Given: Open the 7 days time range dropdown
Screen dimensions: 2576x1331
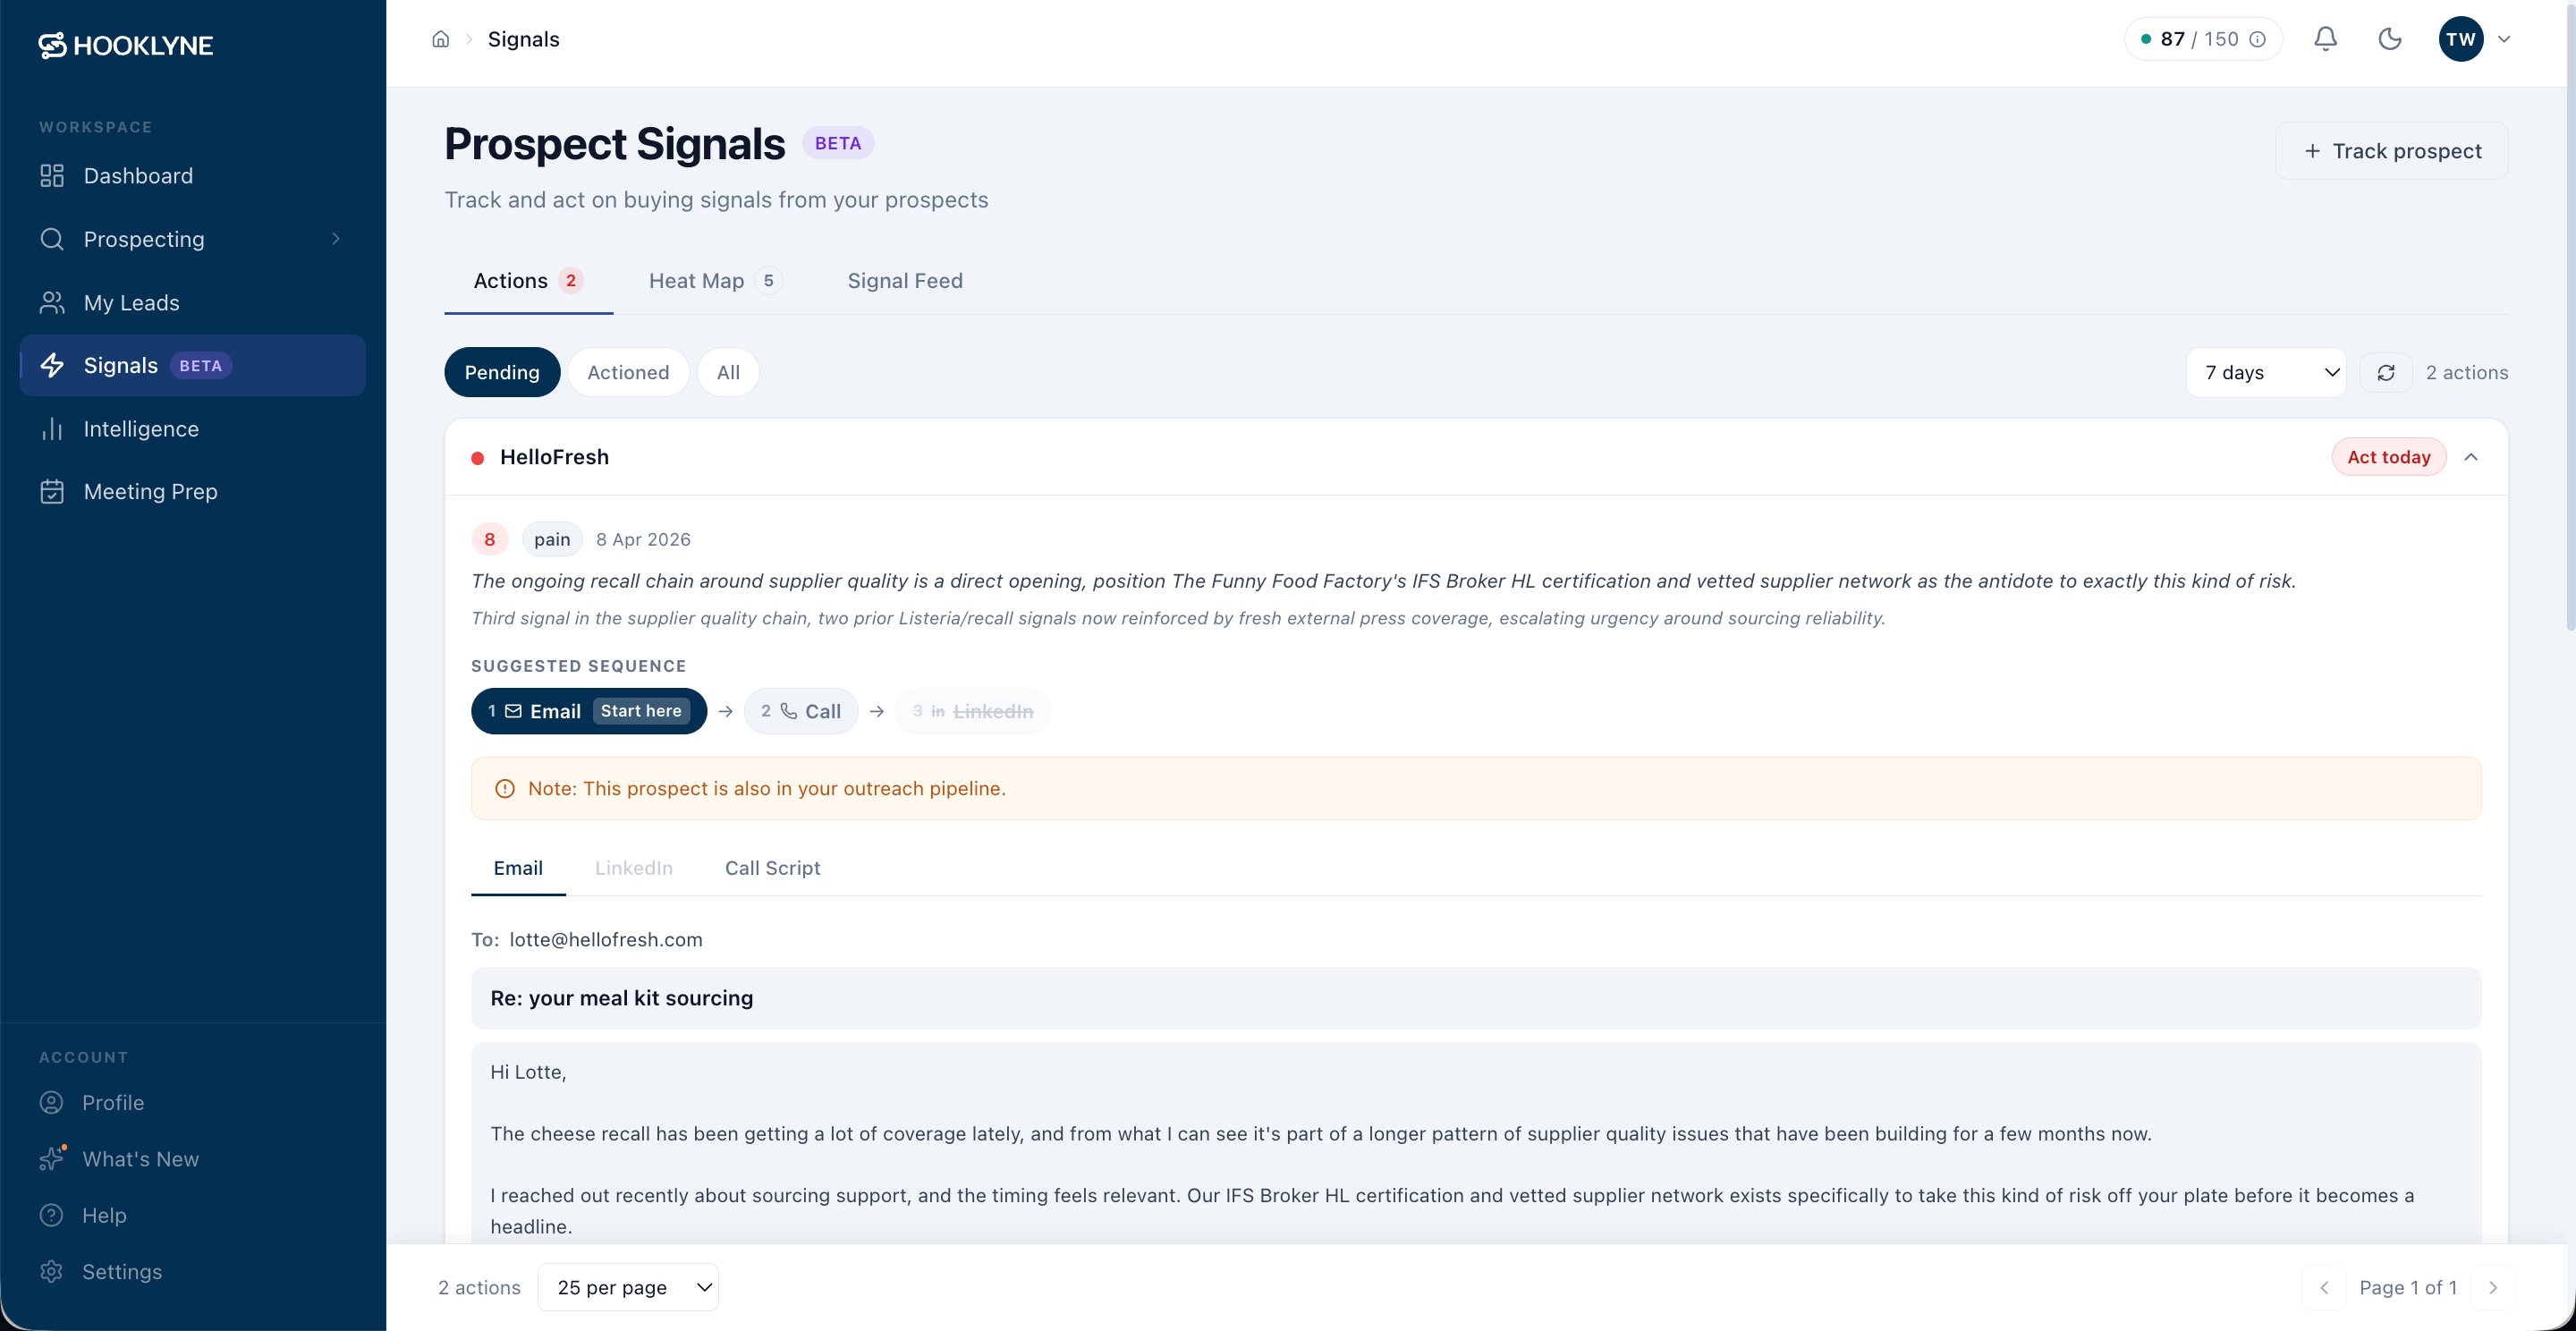Looking at the screenshot, I should pos(2266,372).
